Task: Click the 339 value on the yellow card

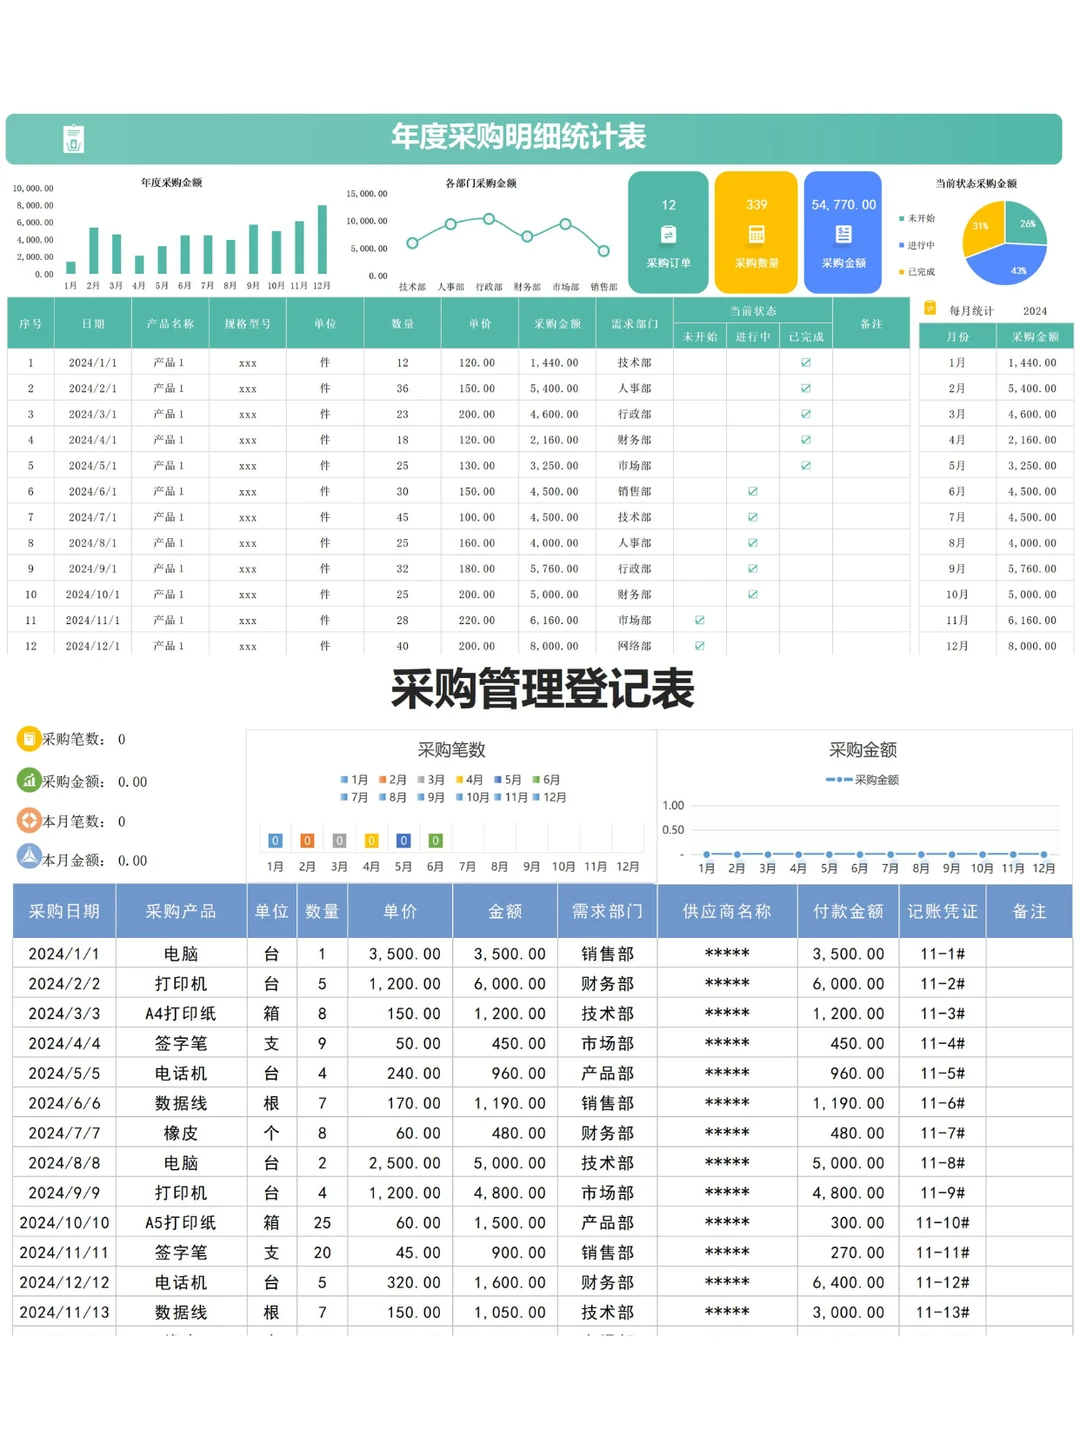Action: (x=756, y=204)
